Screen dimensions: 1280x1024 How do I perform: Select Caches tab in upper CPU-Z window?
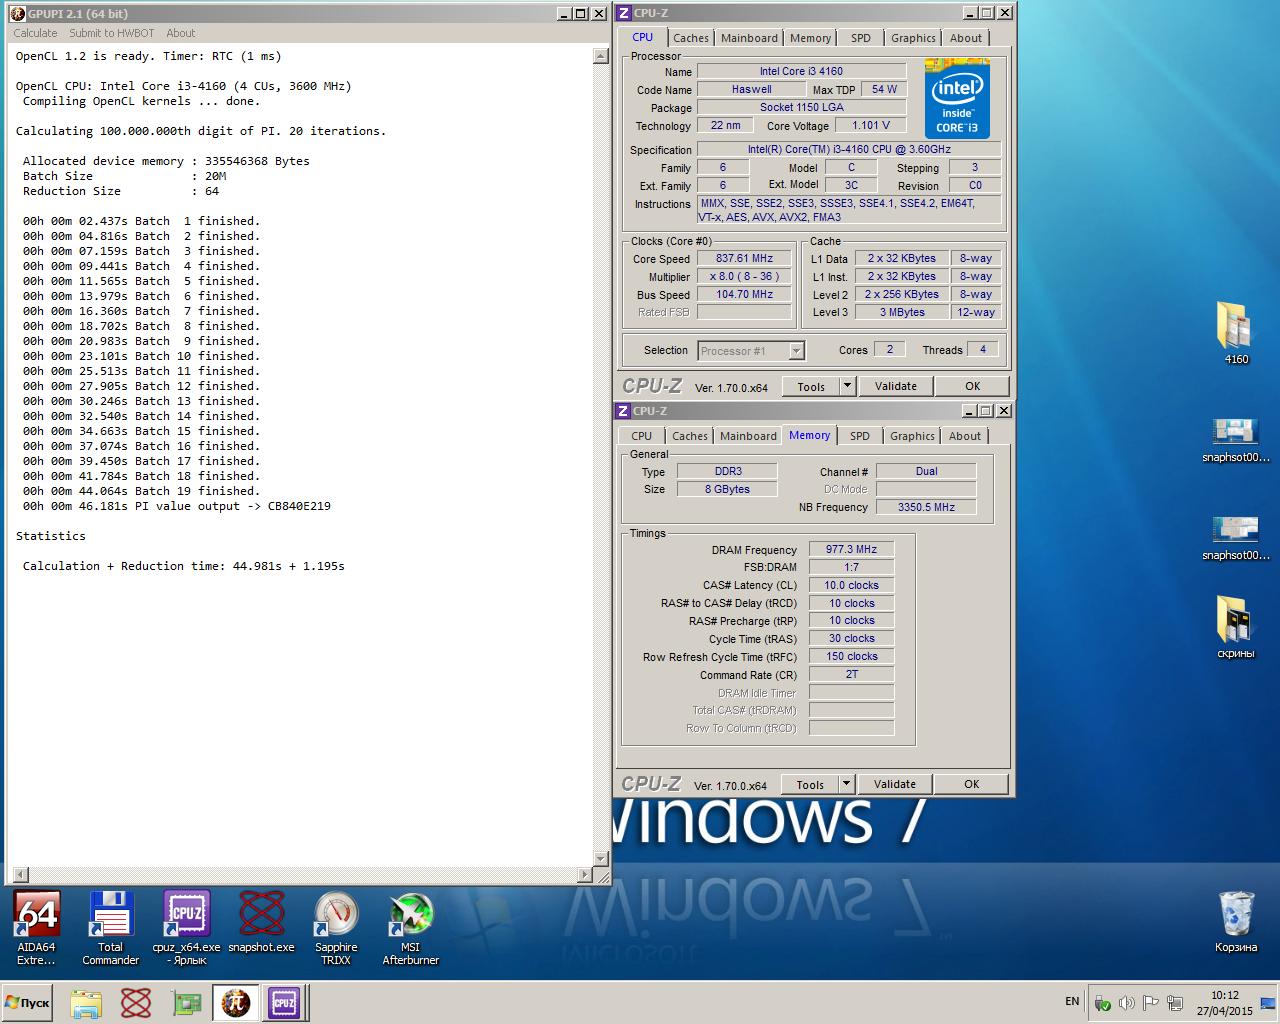coord(691,38)
